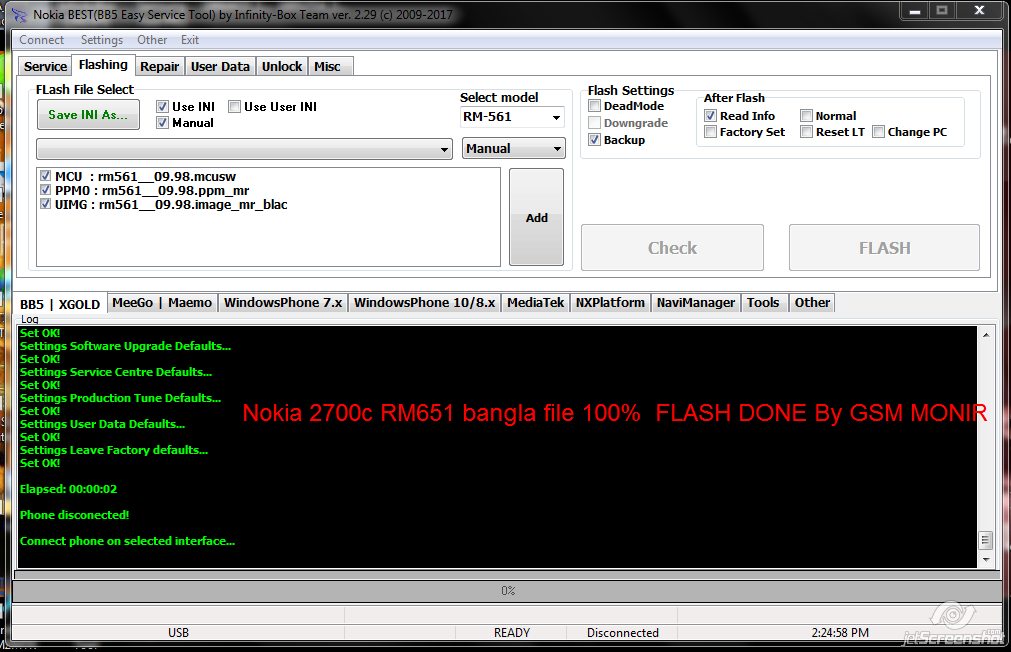Screen dimensions: 1011x652
Task: Maximize the Nokia BEST window
Action: [x=942, y=10]
